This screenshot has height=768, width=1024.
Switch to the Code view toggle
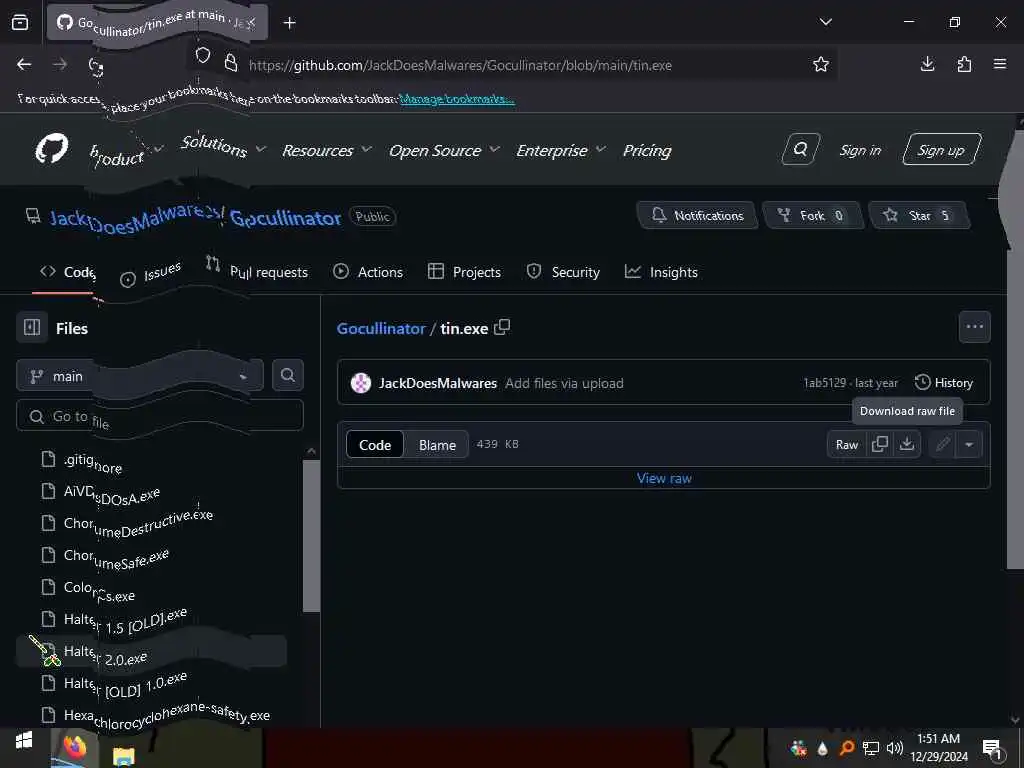pos(375,445)
